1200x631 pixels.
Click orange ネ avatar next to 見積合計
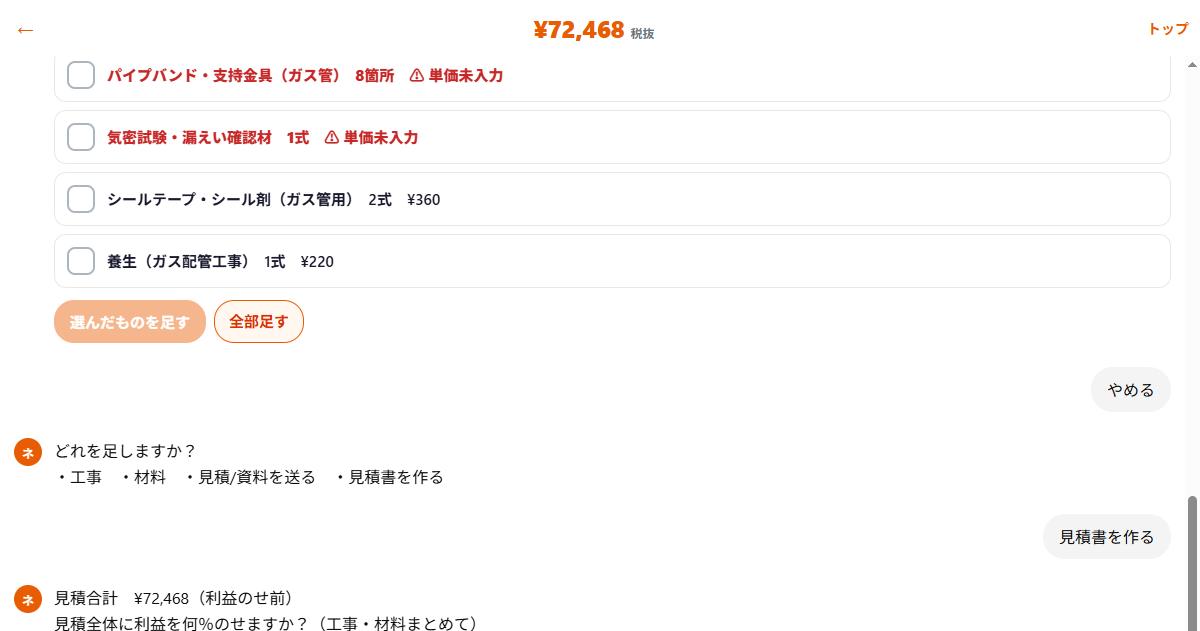pyautogui.click(x=28, y=599)
